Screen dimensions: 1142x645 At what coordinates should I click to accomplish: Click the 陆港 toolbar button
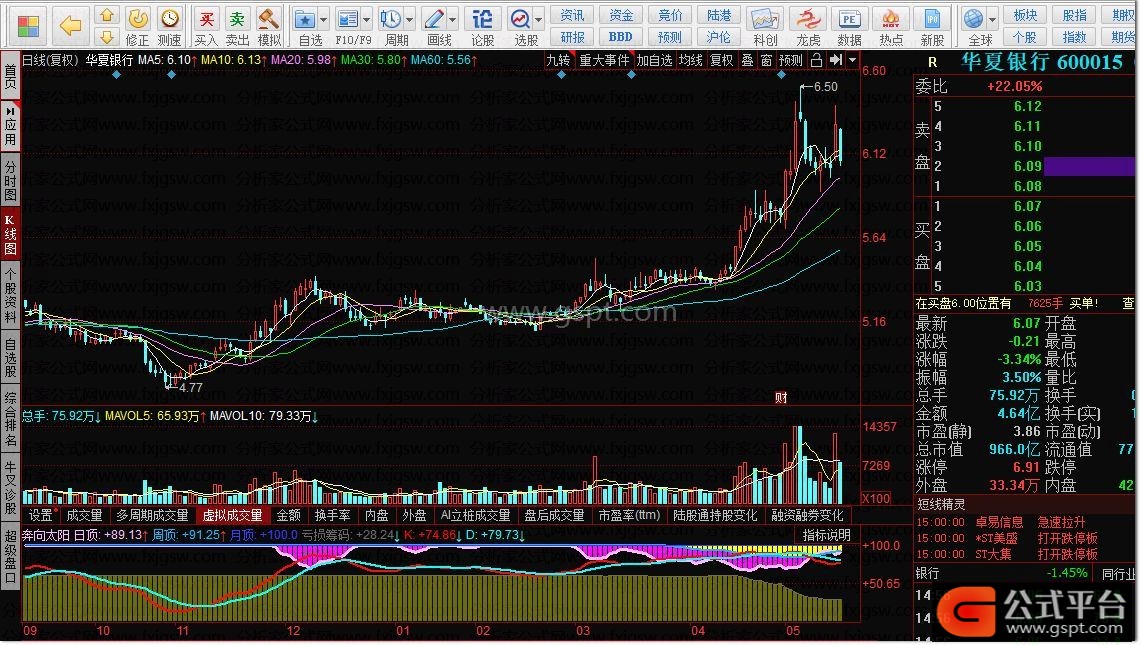719,15
